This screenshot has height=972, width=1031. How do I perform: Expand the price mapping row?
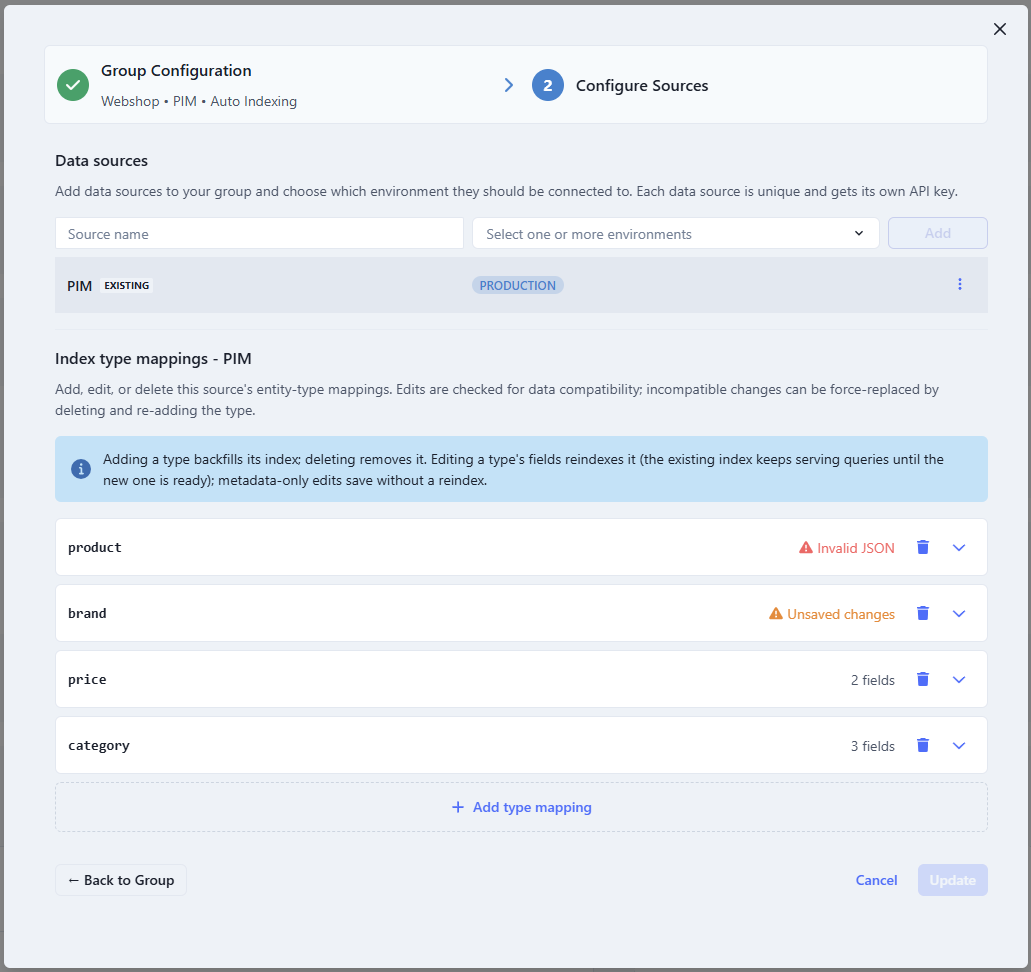coord(959,679)
